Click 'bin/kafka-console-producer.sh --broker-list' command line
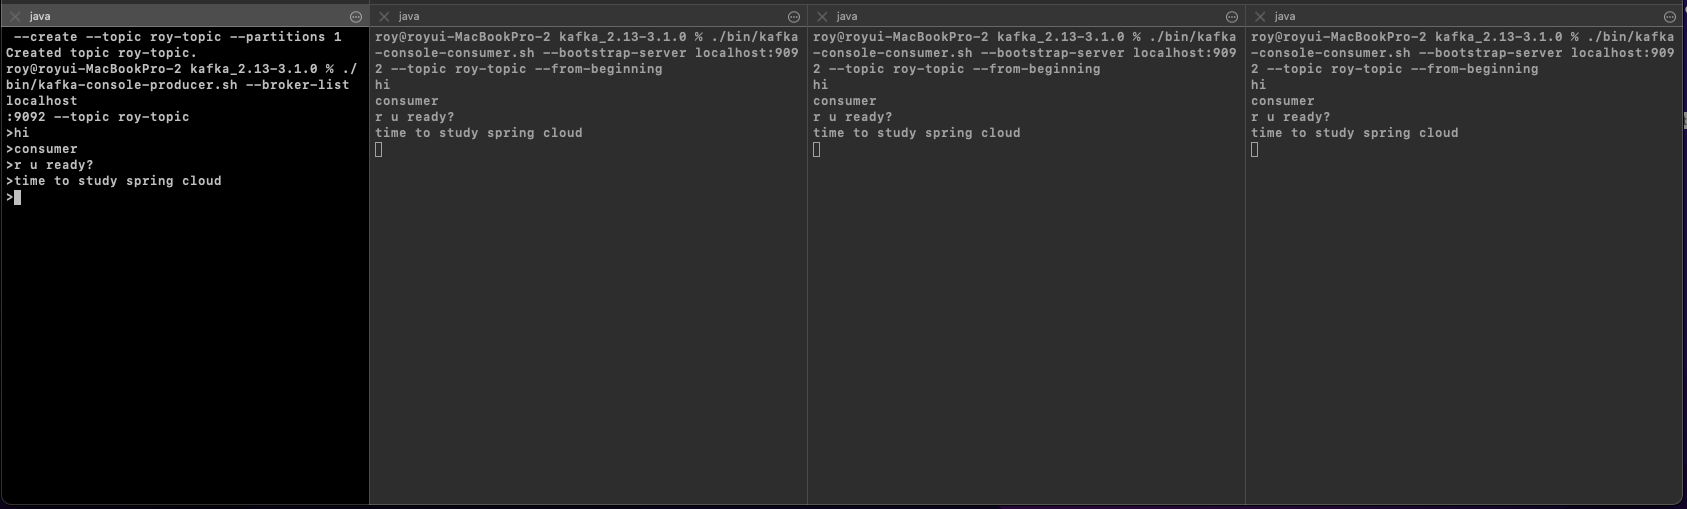 [178, 85]
